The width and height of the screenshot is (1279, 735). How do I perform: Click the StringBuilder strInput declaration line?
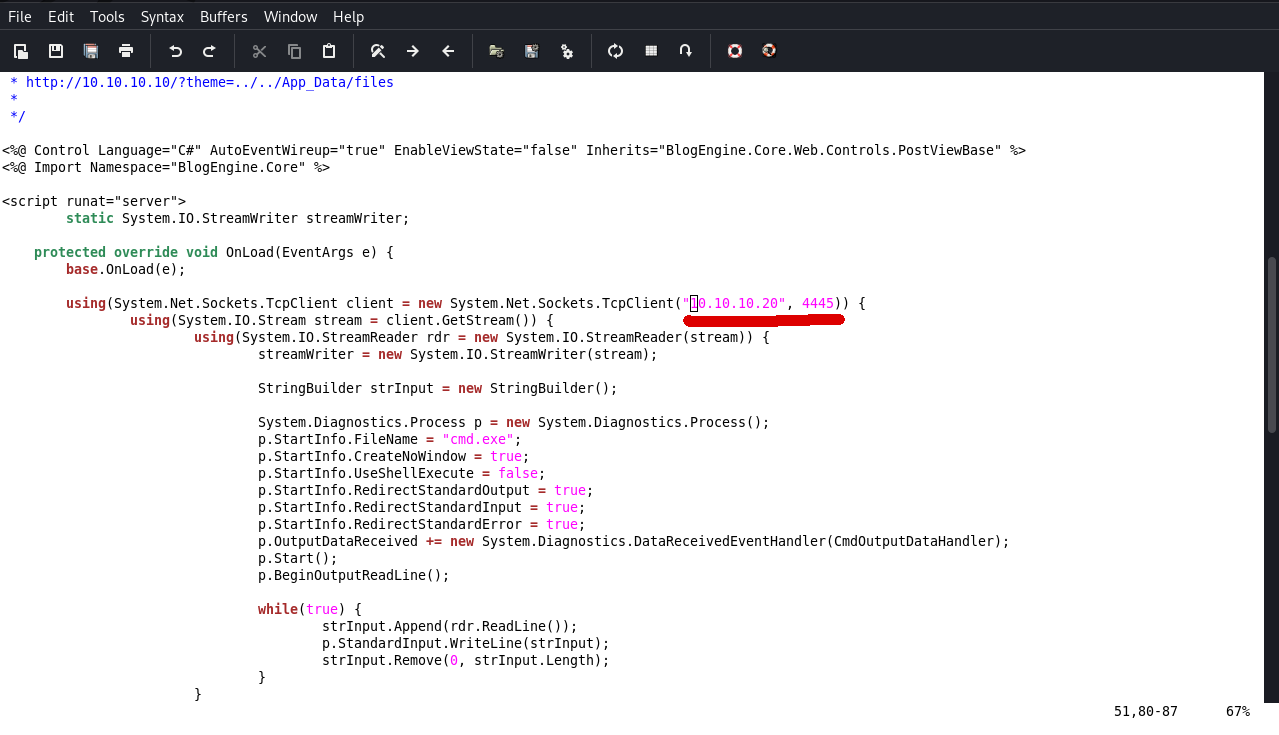coord(438,388)
